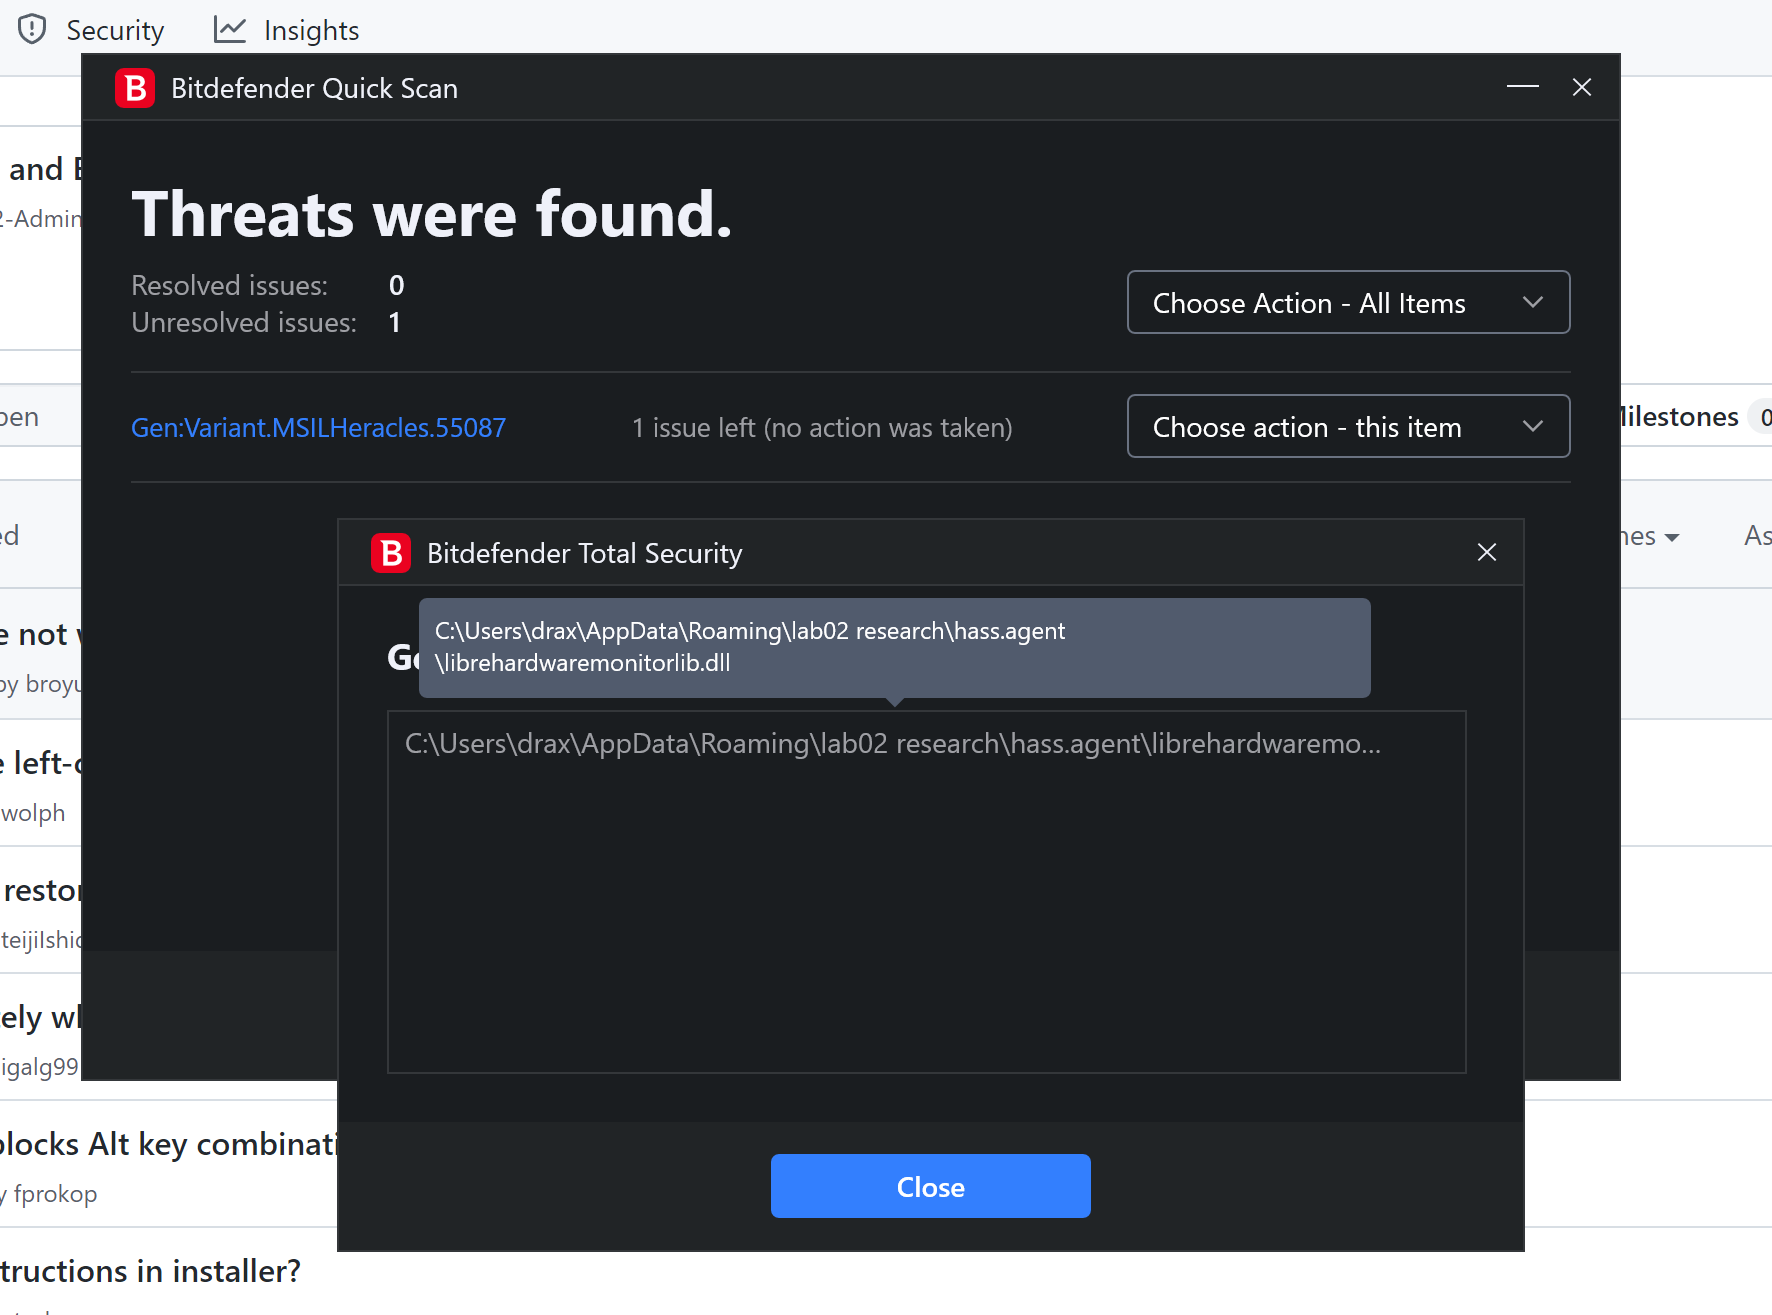1772x1315 pixels.
Task: Dismiss the Total Security dialog with its X
Action: click(x=1487, y=552)
